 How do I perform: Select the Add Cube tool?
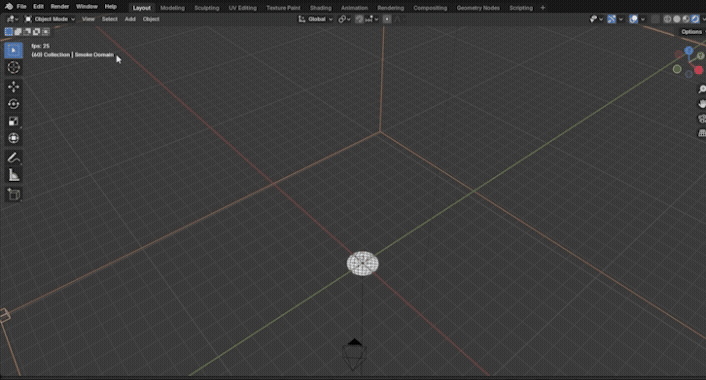click(14, 195)
